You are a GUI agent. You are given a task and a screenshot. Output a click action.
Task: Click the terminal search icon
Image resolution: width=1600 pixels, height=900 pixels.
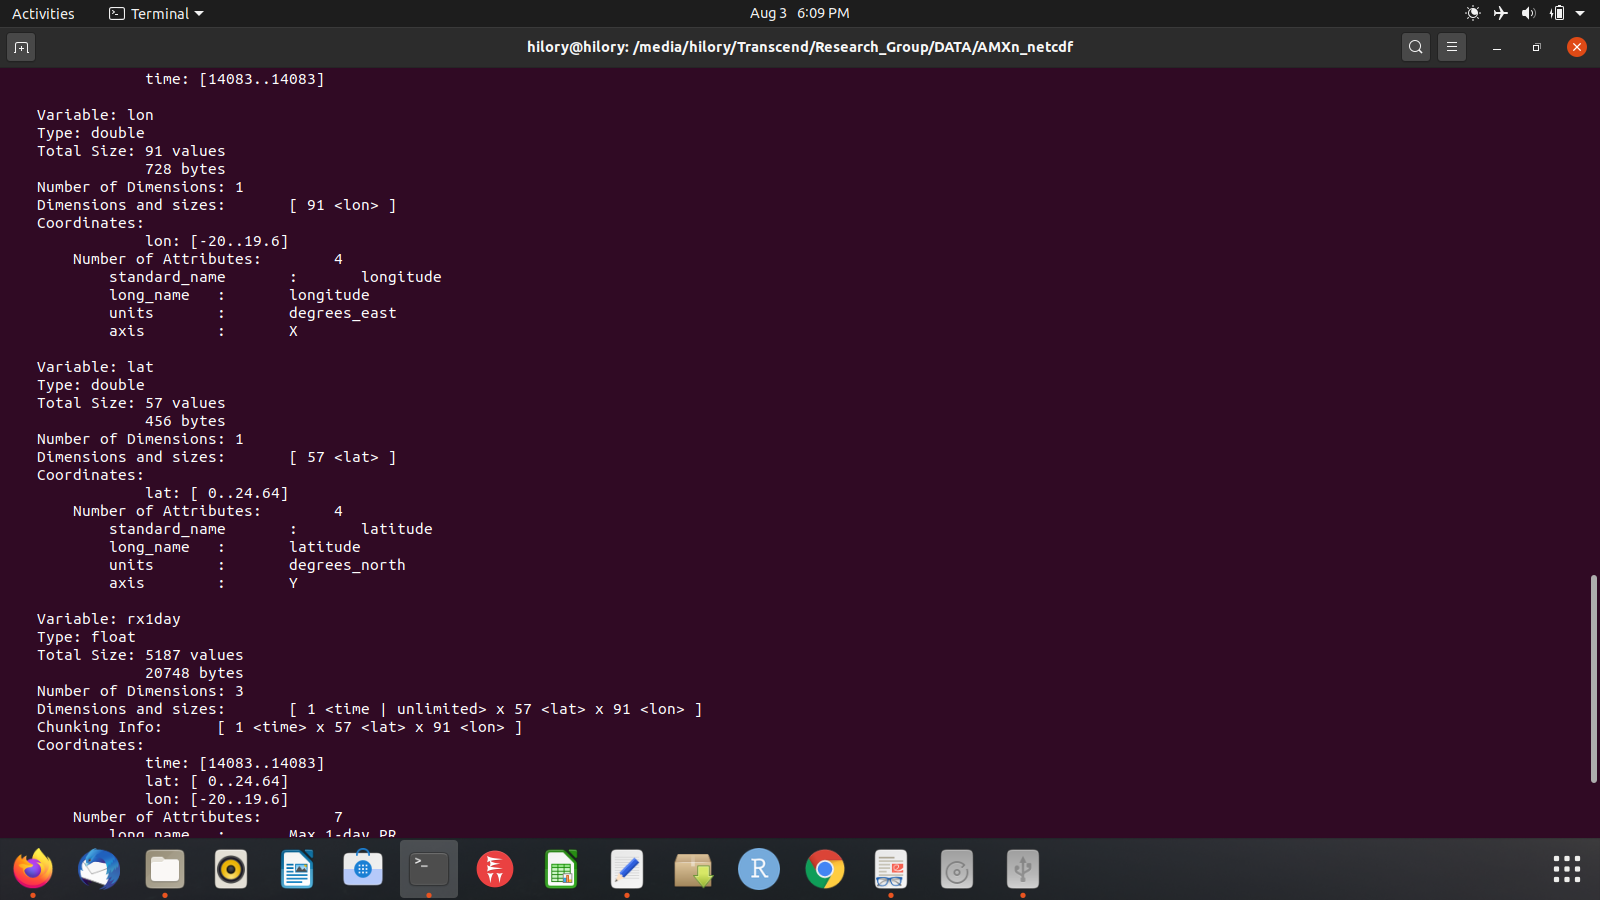[x=1415, y=47]
